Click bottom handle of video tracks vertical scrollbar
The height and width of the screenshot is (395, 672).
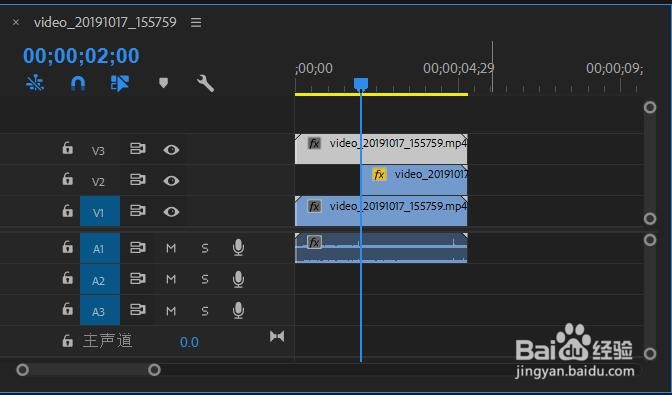[650, 218]
